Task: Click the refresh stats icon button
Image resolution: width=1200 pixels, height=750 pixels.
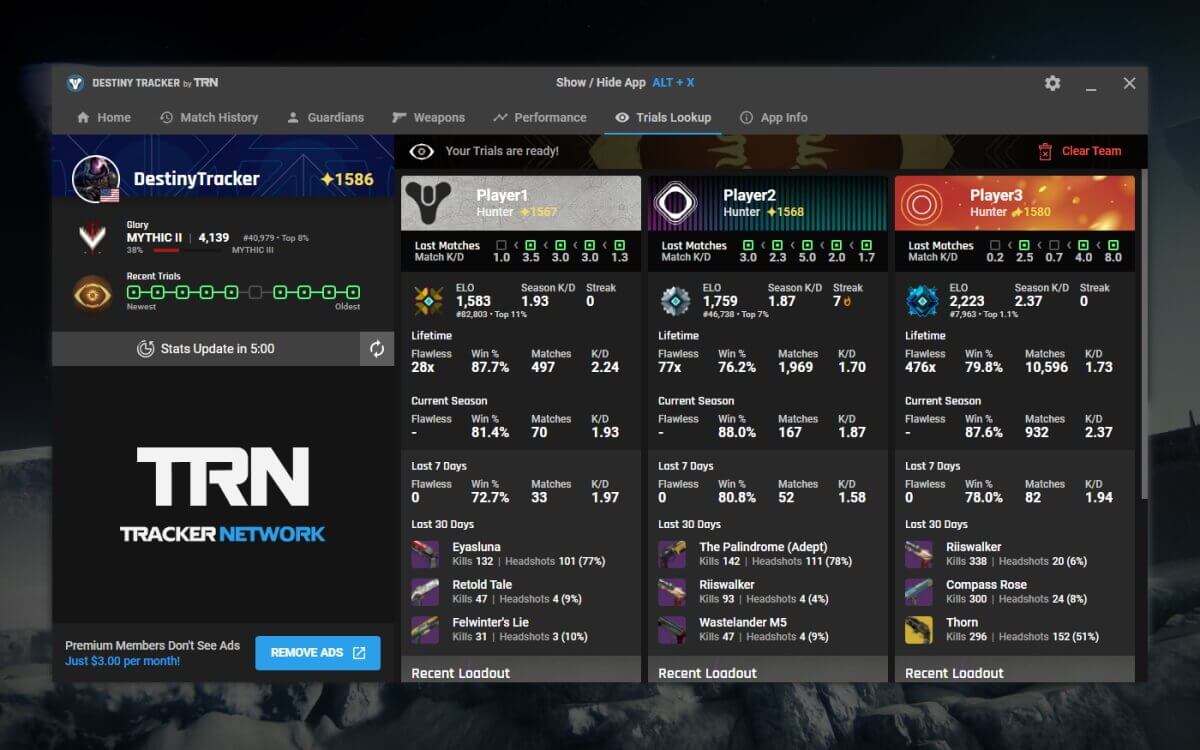Action: pyautogui.click(x=377, y=349)
